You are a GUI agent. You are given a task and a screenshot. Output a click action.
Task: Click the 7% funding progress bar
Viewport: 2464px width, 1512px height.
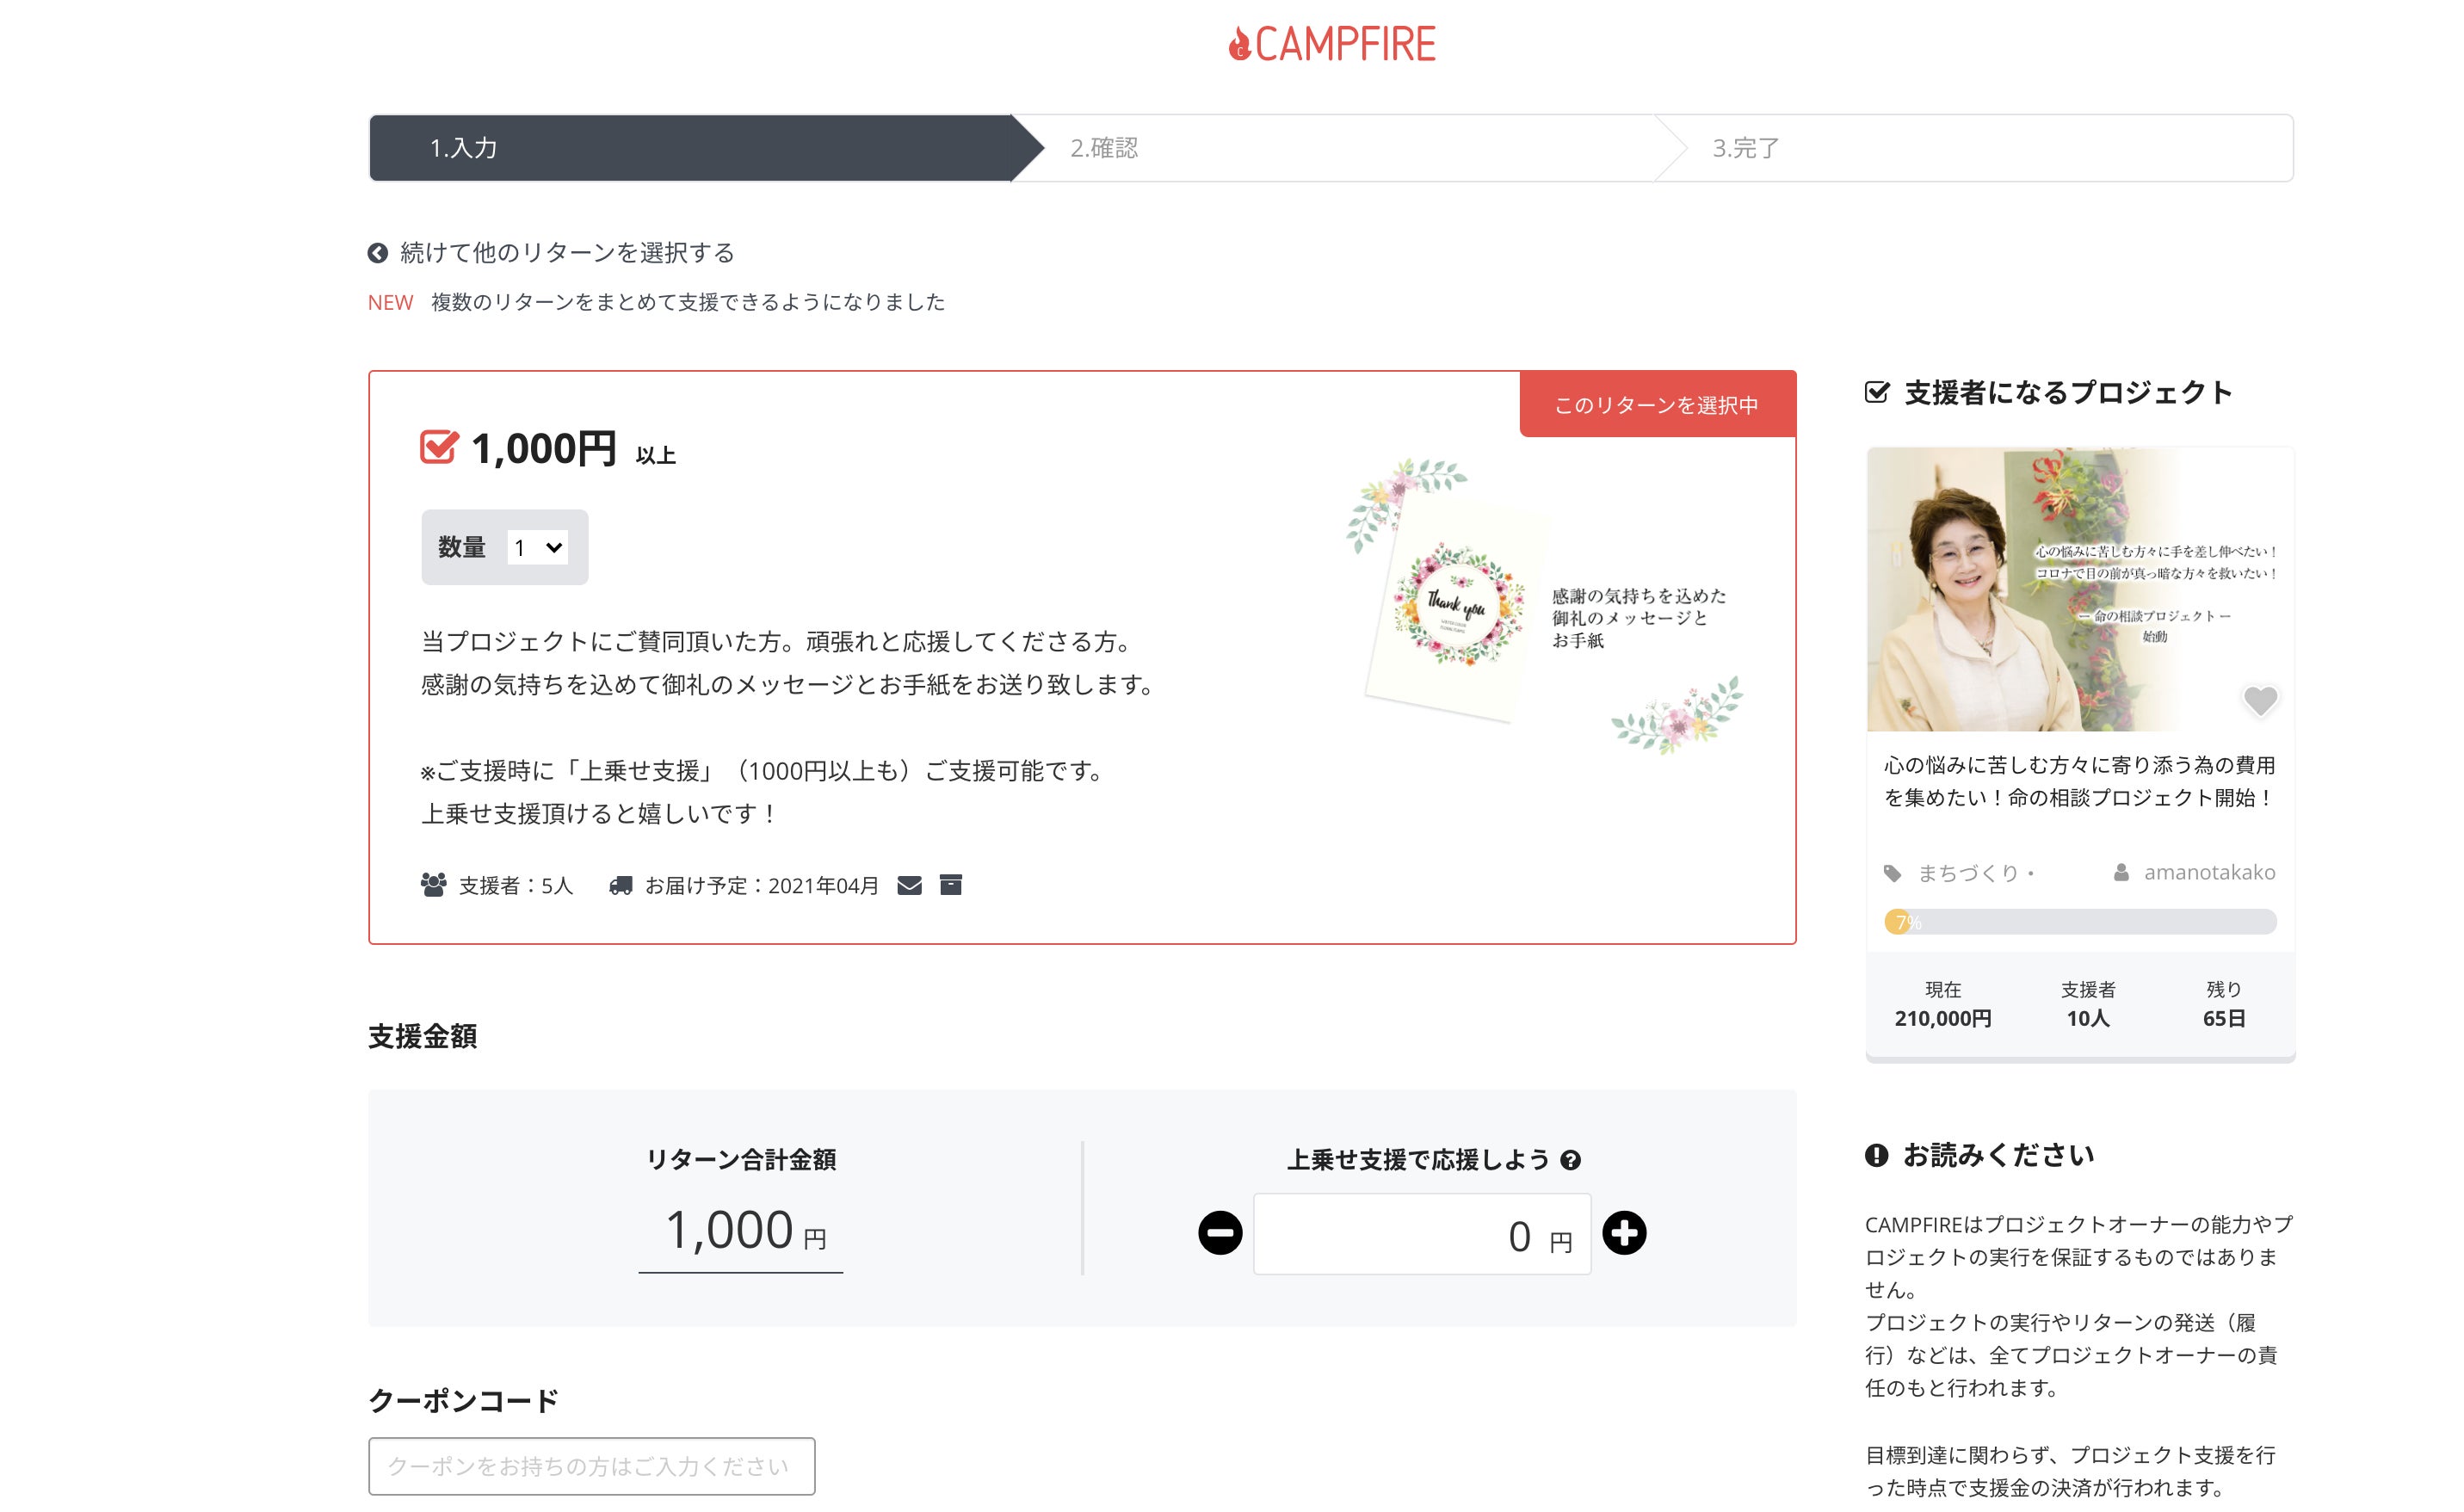2080,922
